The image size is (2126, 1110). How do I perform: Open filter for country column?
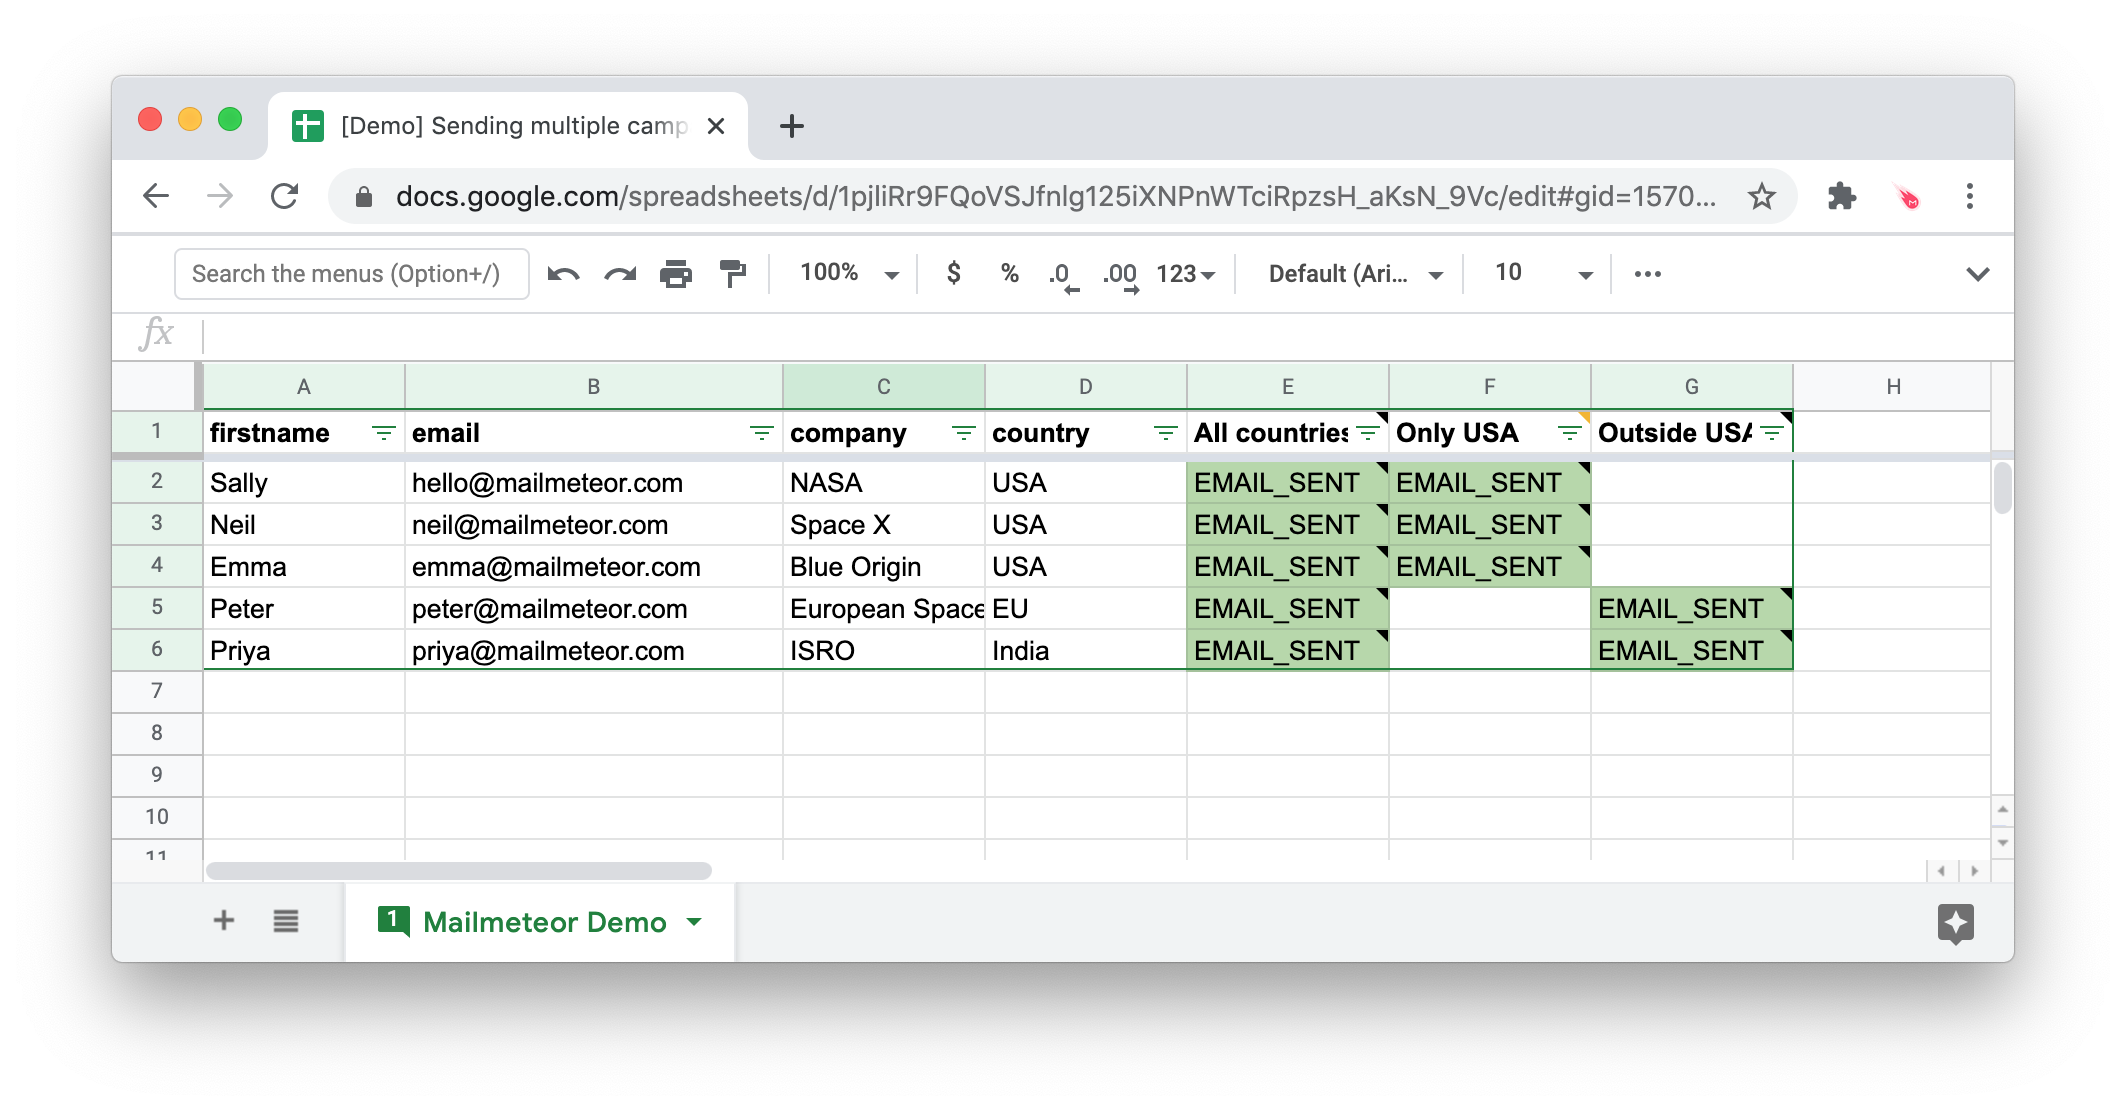(x=1165, y=433)
